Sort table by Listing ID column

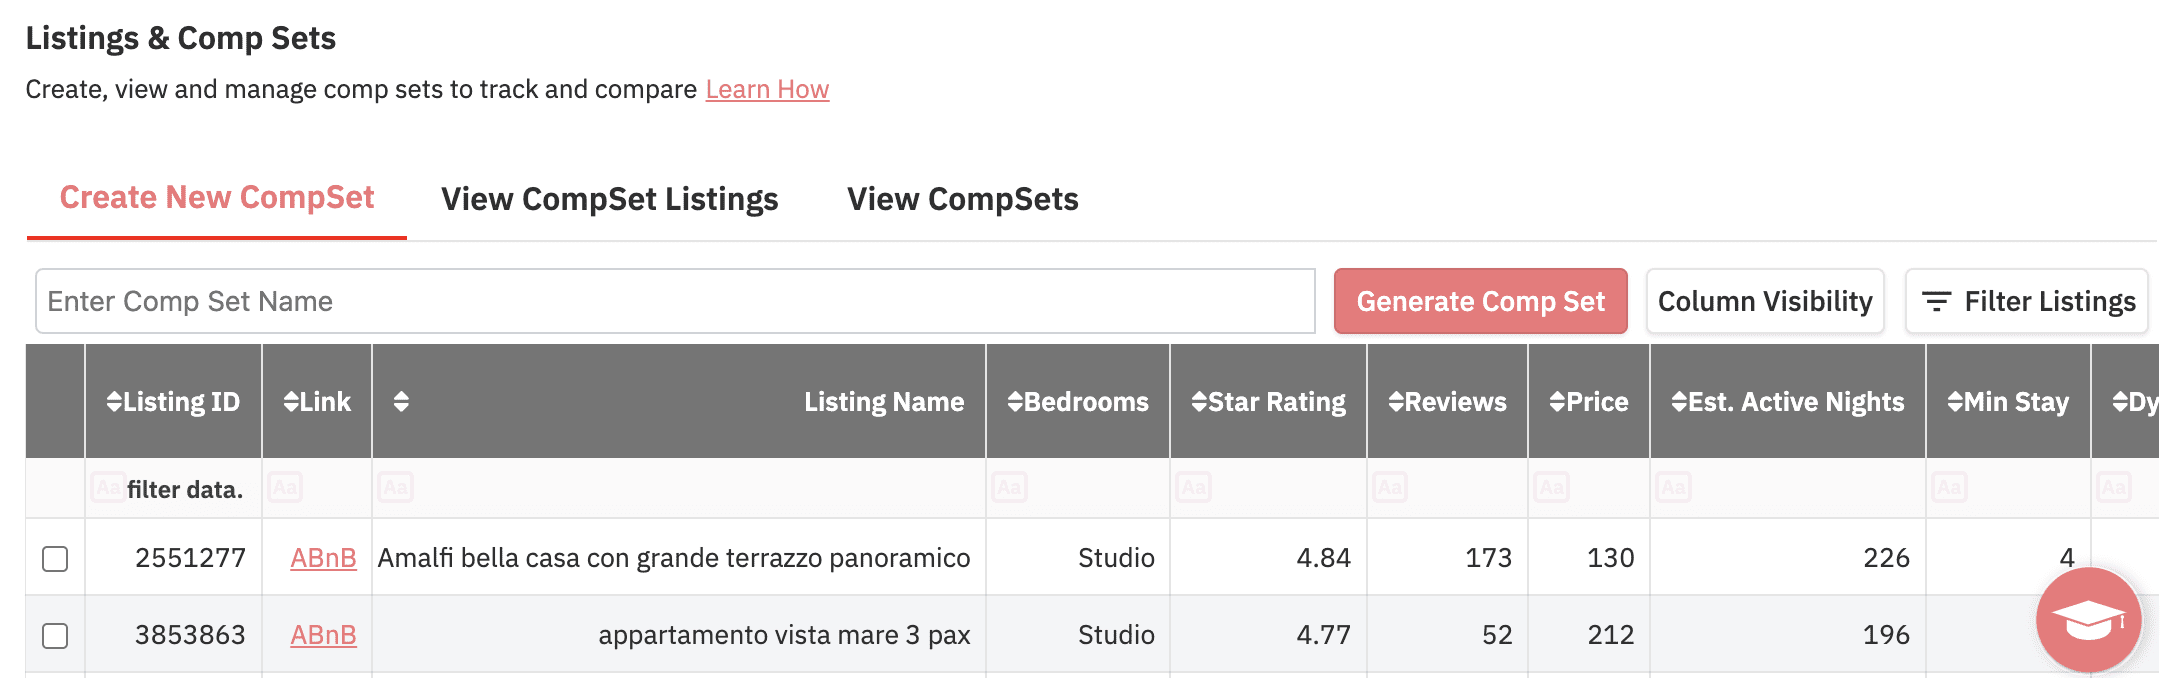point(114,402)
